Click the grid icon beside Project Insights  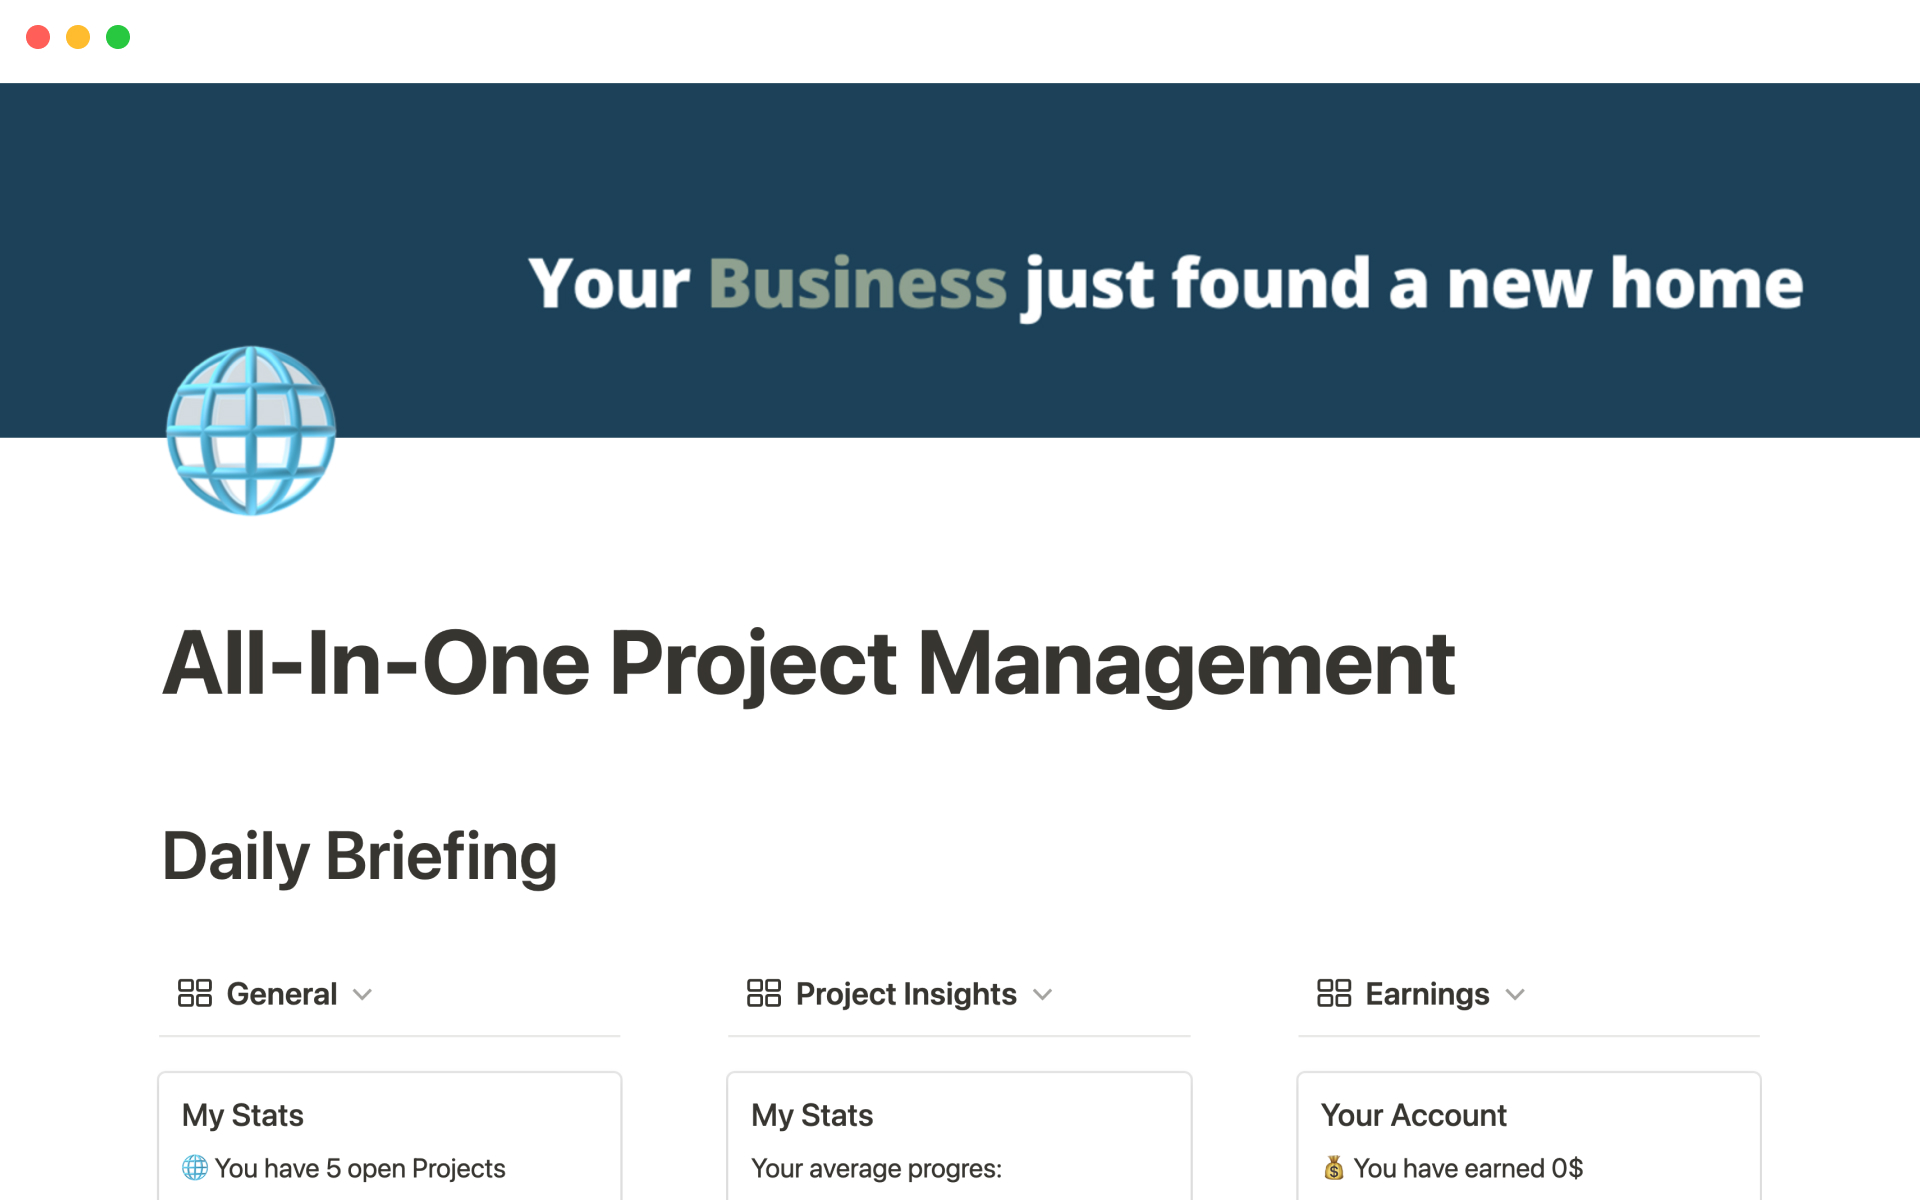click(x=763, y=993)
